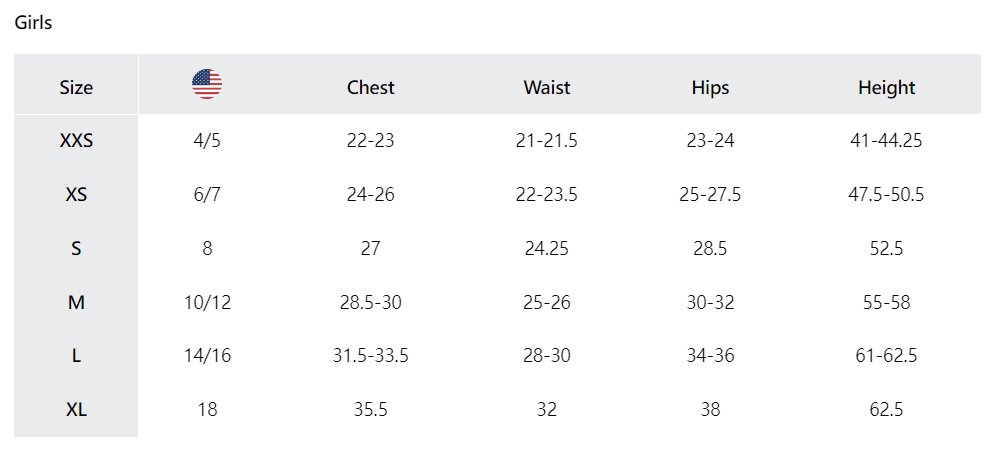
Task: Select the Hips column header
Action: pos(710,88)
